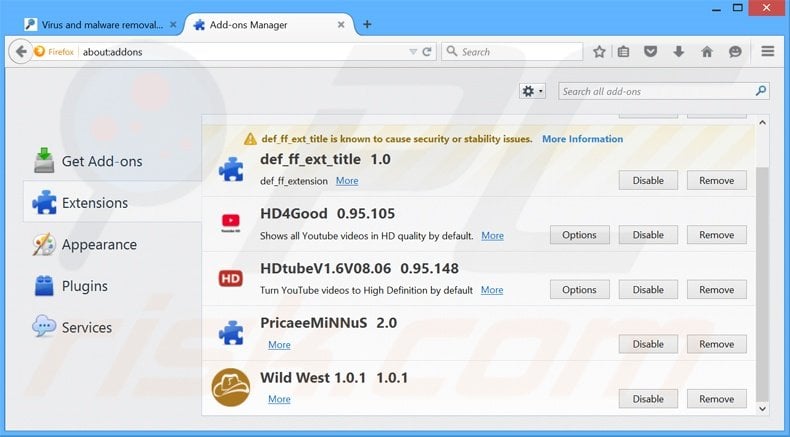
Task: Select the Add-ons Manager tab
Action: (x=268, y=24)
